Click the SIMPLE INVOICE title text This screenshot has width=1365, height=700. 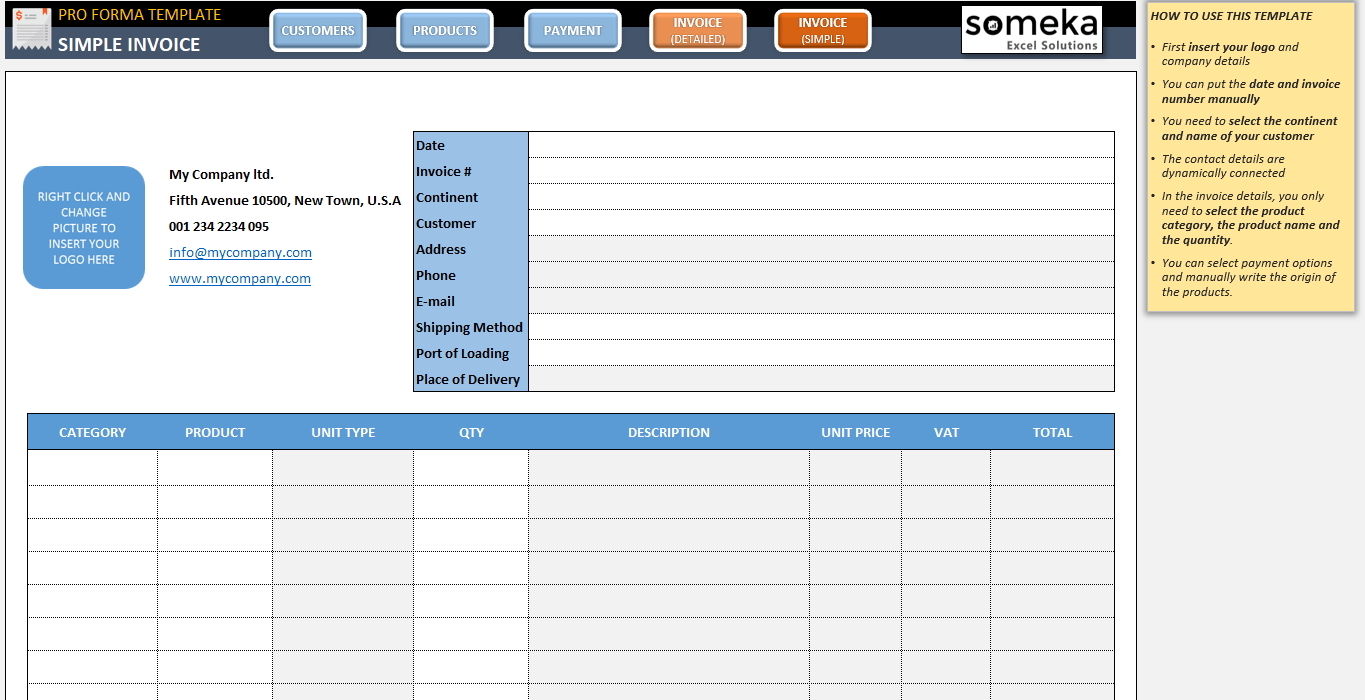click(x=129, y=44)
